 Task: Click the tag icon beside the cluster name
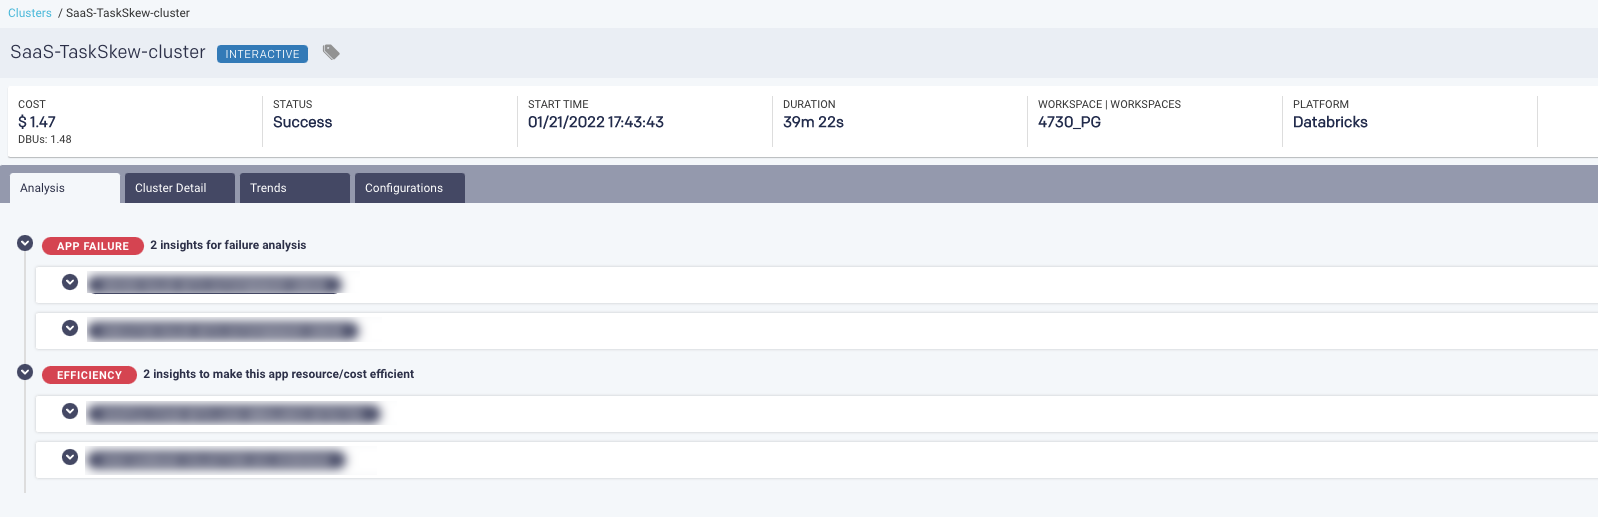[331, 52]
